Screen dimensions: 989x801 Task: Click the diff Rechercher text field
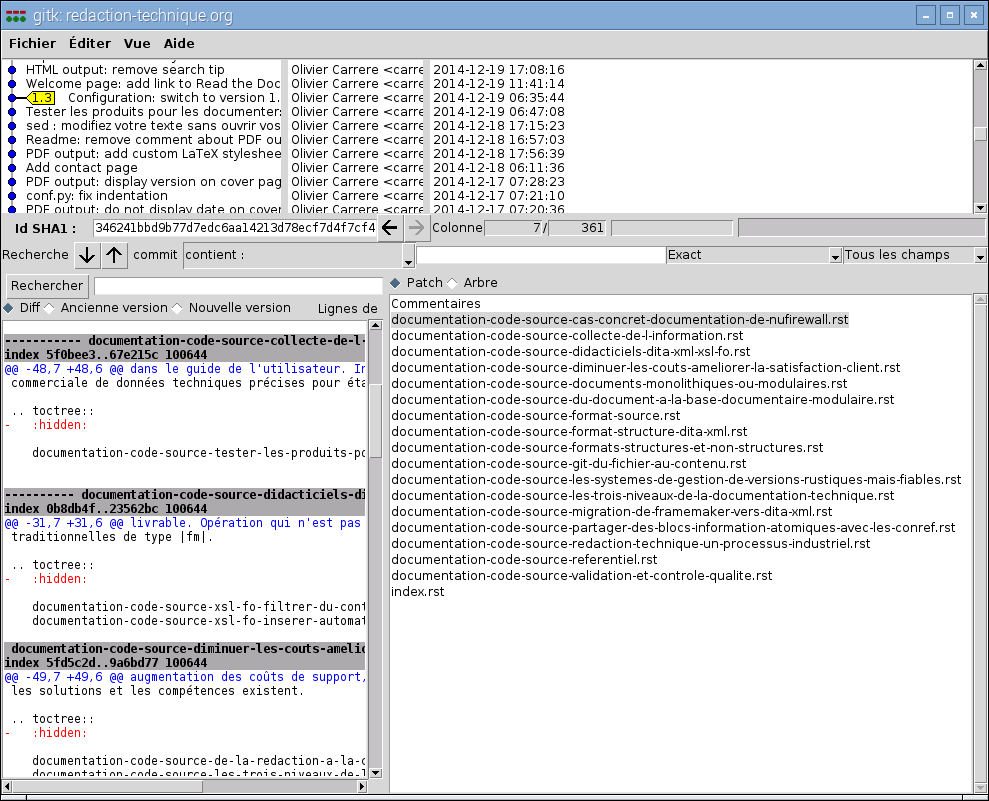(238, 286)
